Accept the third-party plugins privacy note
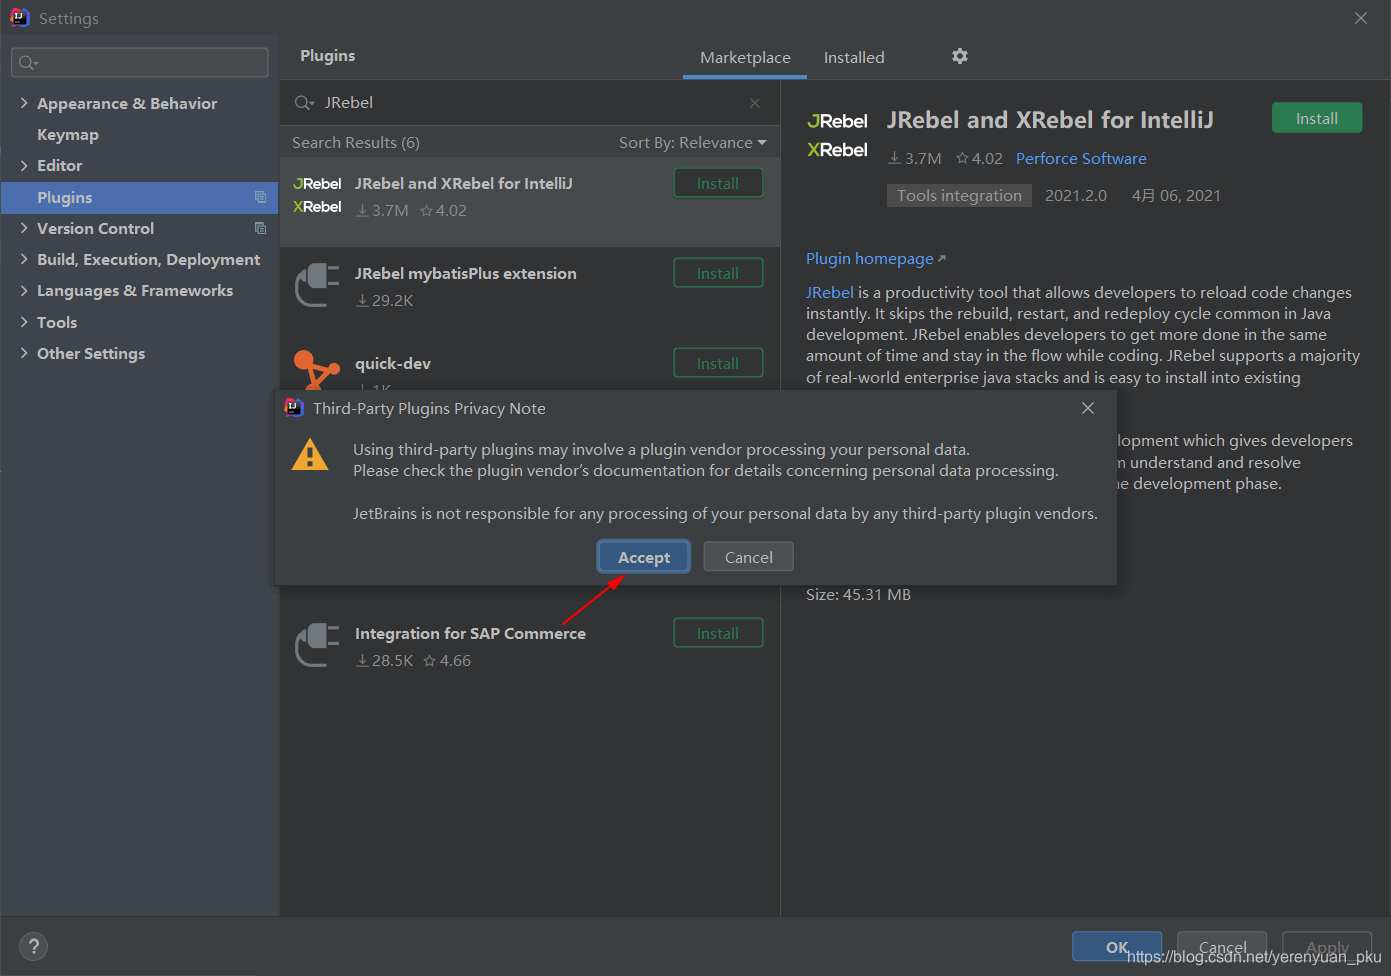Screen dimensions: 1391x976 pyautogui.click(x=644, y=557)
